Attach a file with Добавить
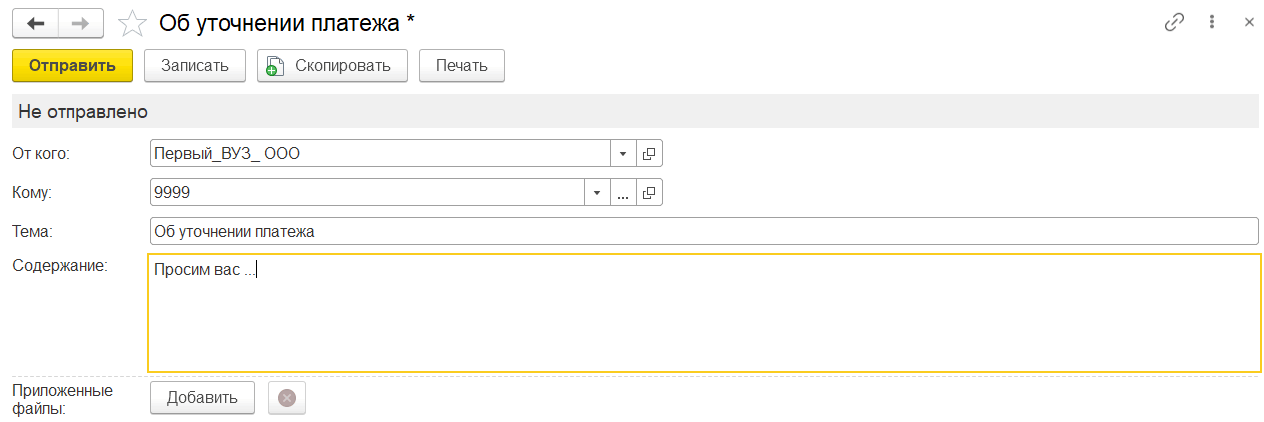 click(x=202, y=398)
